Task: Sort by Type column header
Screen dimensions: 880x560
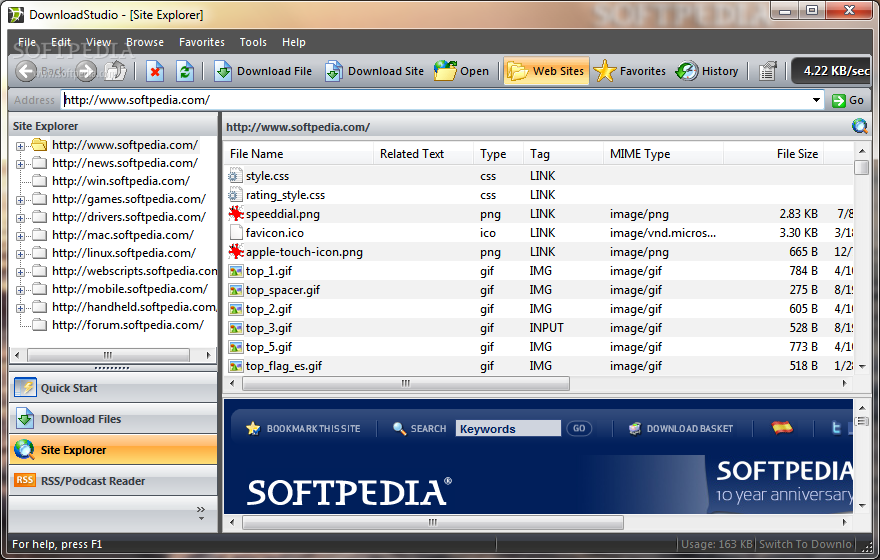Action: (x=499, y=154)
